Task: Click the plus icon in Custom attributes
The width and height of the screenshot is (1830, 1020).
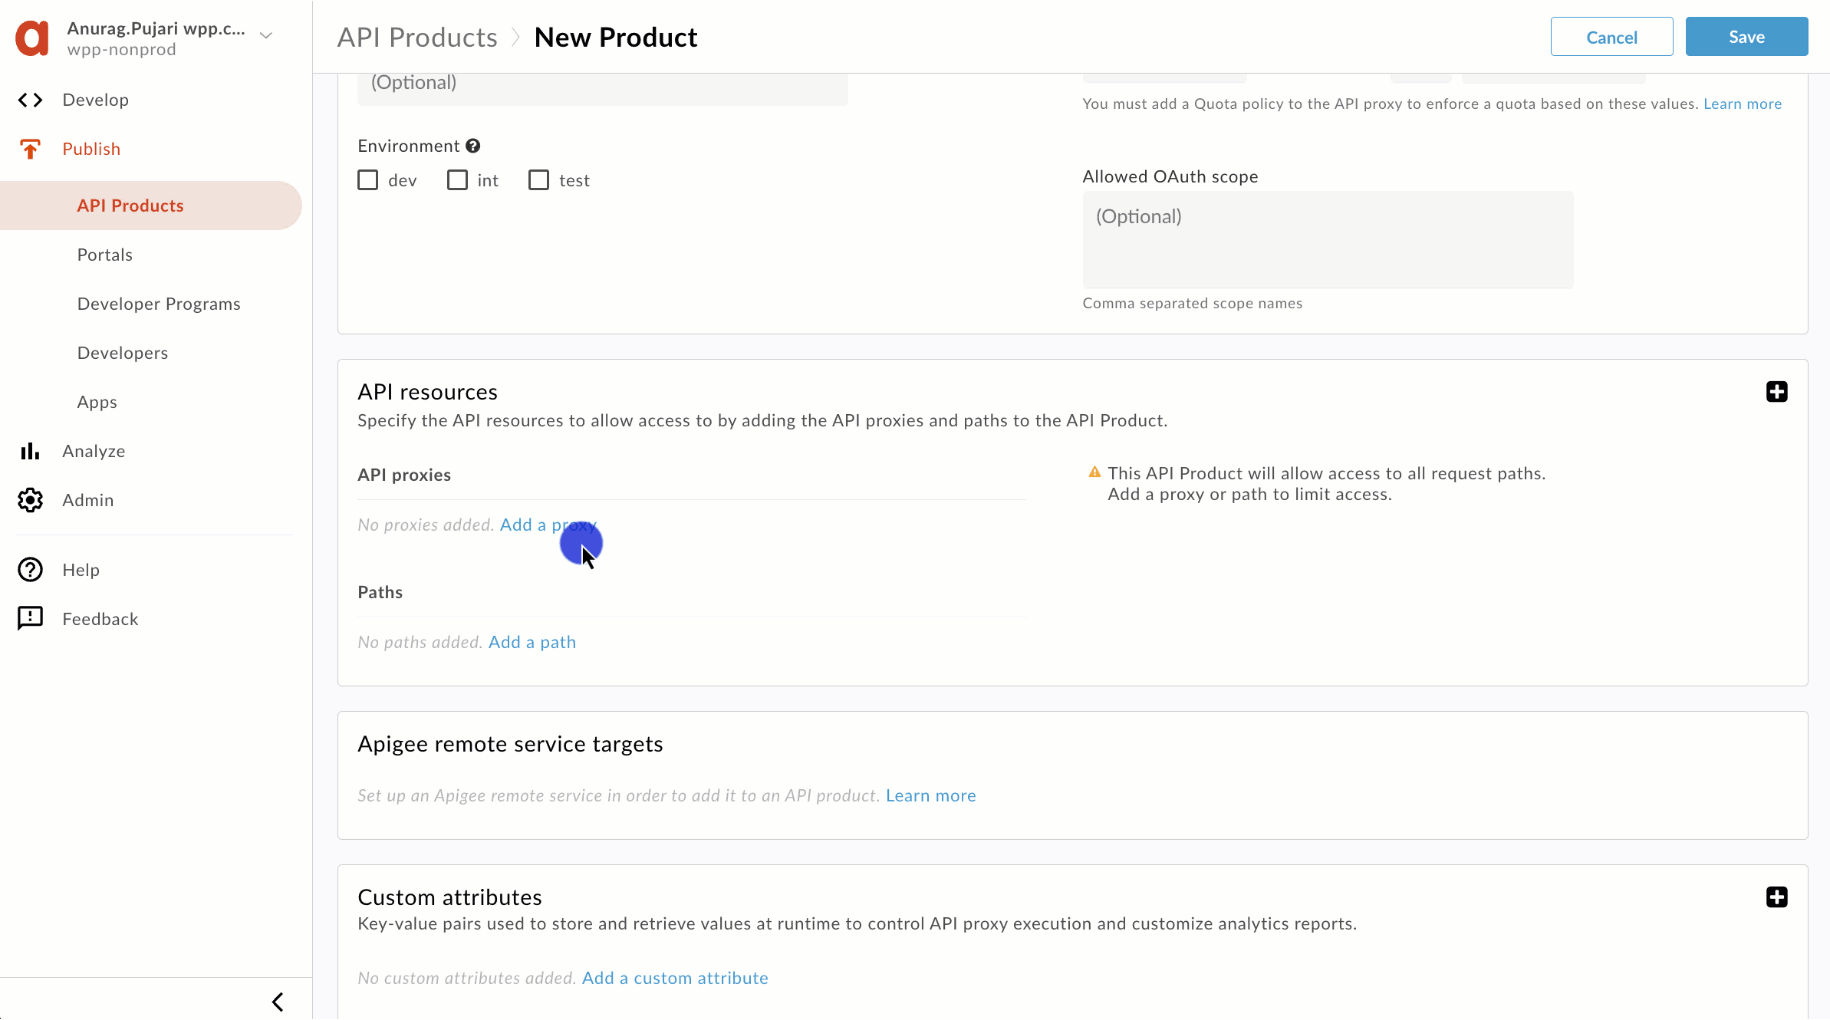Action: click(1776, 897)
